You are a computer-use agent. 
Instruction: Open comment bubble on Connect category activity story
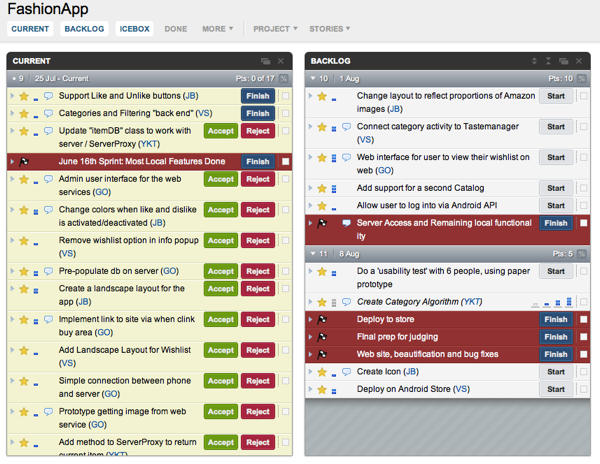[346, 127]
